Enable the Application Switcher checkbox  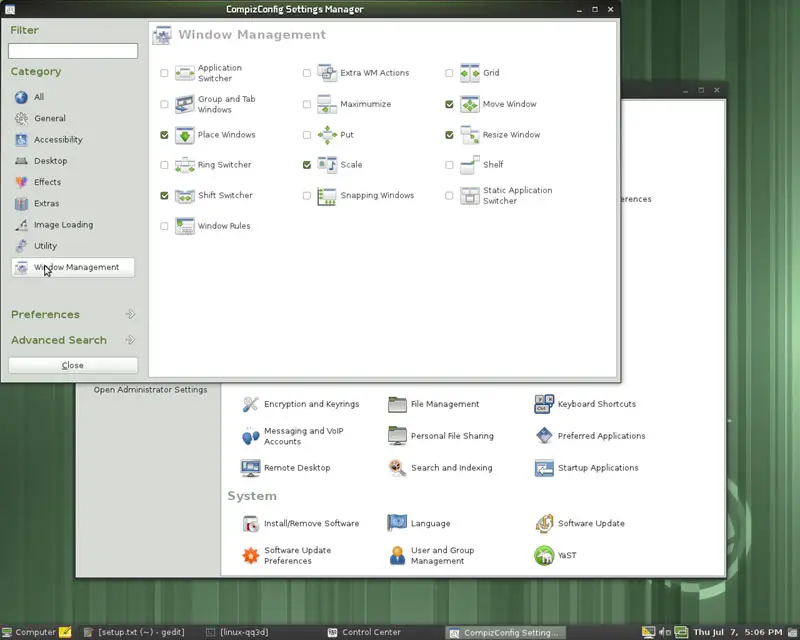(x=164, y=73)
